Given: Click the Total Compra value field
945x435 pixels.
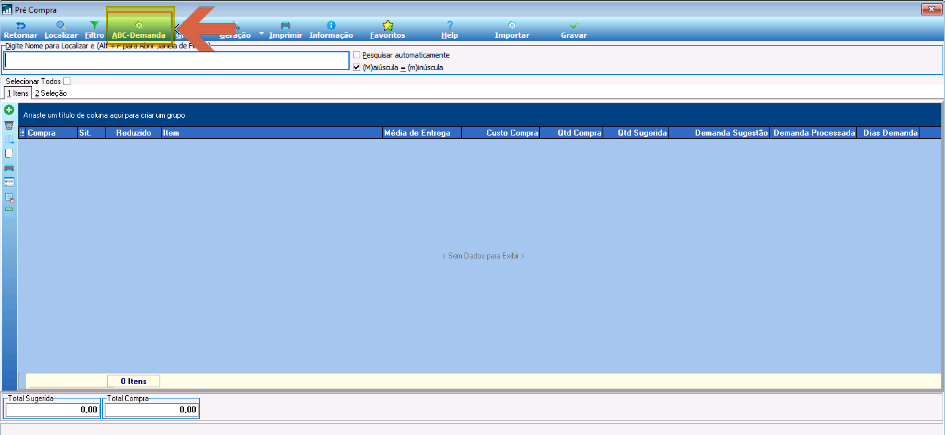Looking at the screenshot, I should tap(151, 410).
